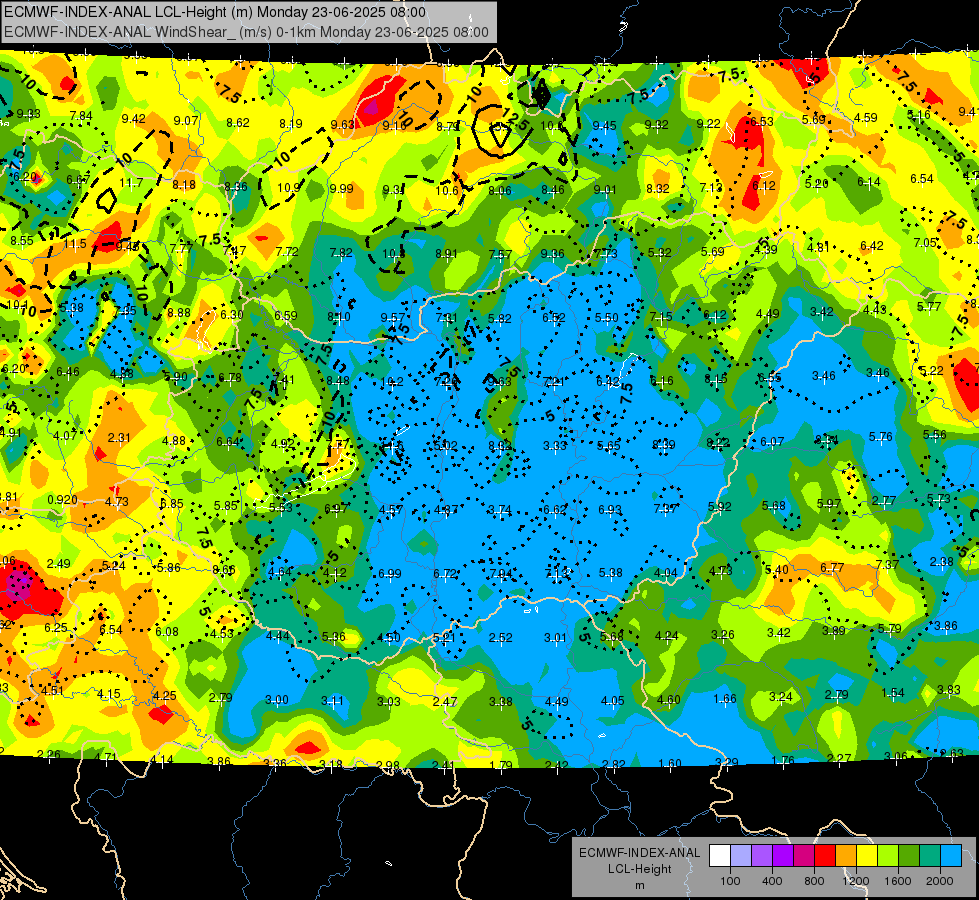979x900 pixels.
Task: Click the wind shear value 3.00
Action: click(277, 700)
